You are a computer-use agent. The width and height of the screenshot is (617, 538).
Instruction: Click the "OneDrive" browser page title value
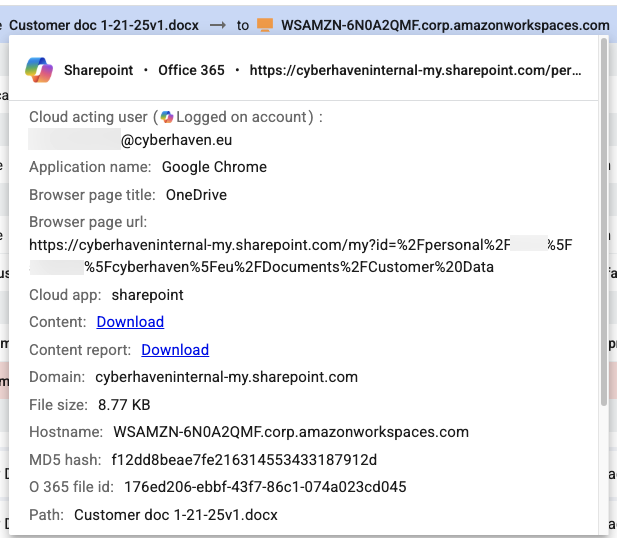pyautogui.click(x=196, y=194)
